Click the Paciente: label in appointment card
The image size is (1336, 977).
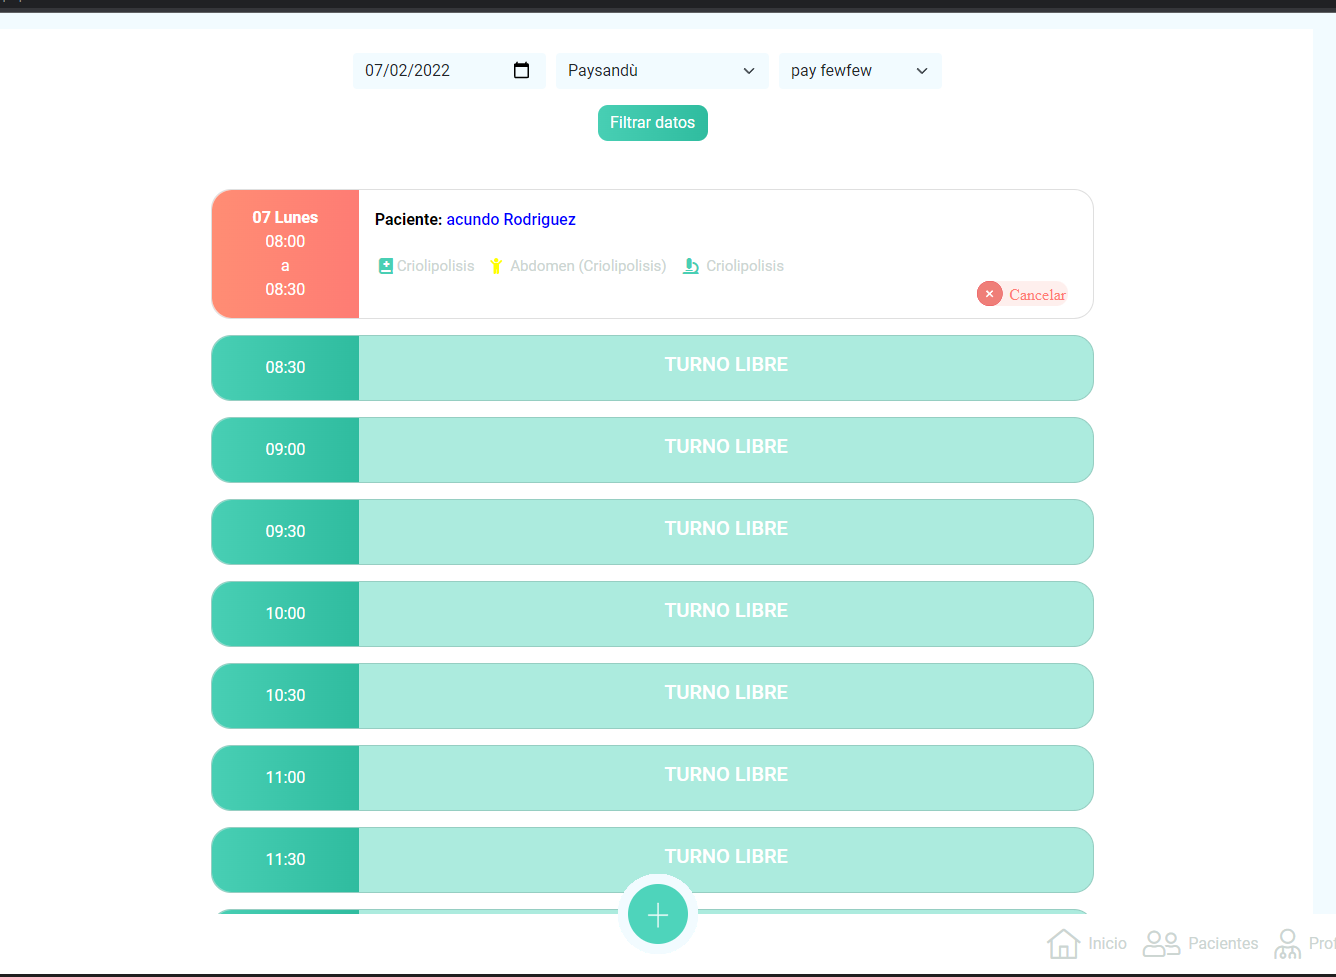pyautogui.click(x=408, y=219)
